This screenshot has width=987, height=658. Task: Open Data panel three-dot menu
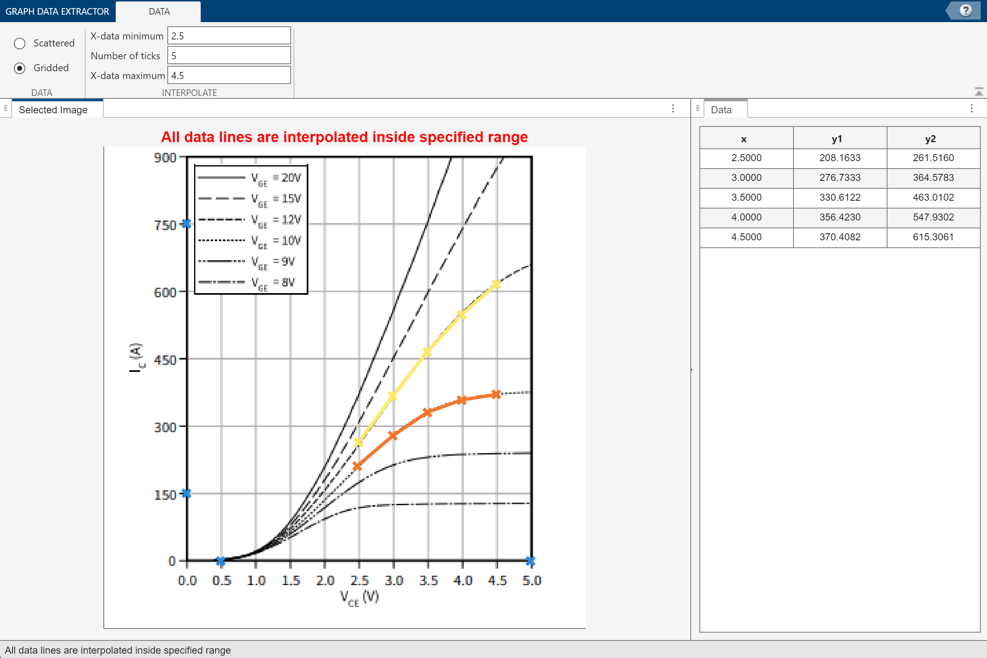coord(971,109)
